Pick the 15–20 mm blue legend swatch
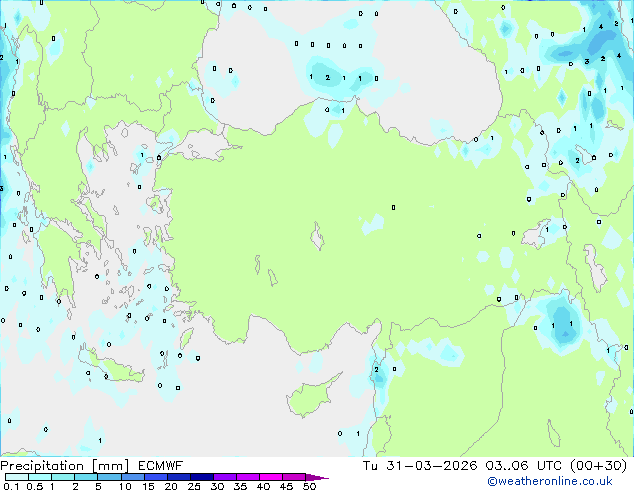Screen dimensions: 634x490 (x=156, y=477)
